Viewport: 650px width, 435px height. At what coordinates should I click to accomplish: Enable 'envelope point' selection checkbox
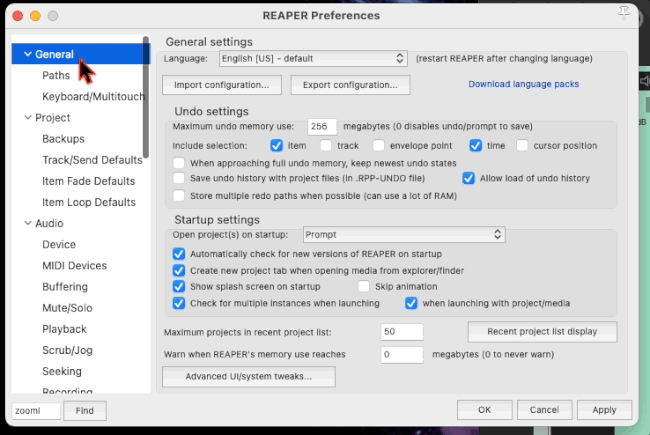pos(378,146)
